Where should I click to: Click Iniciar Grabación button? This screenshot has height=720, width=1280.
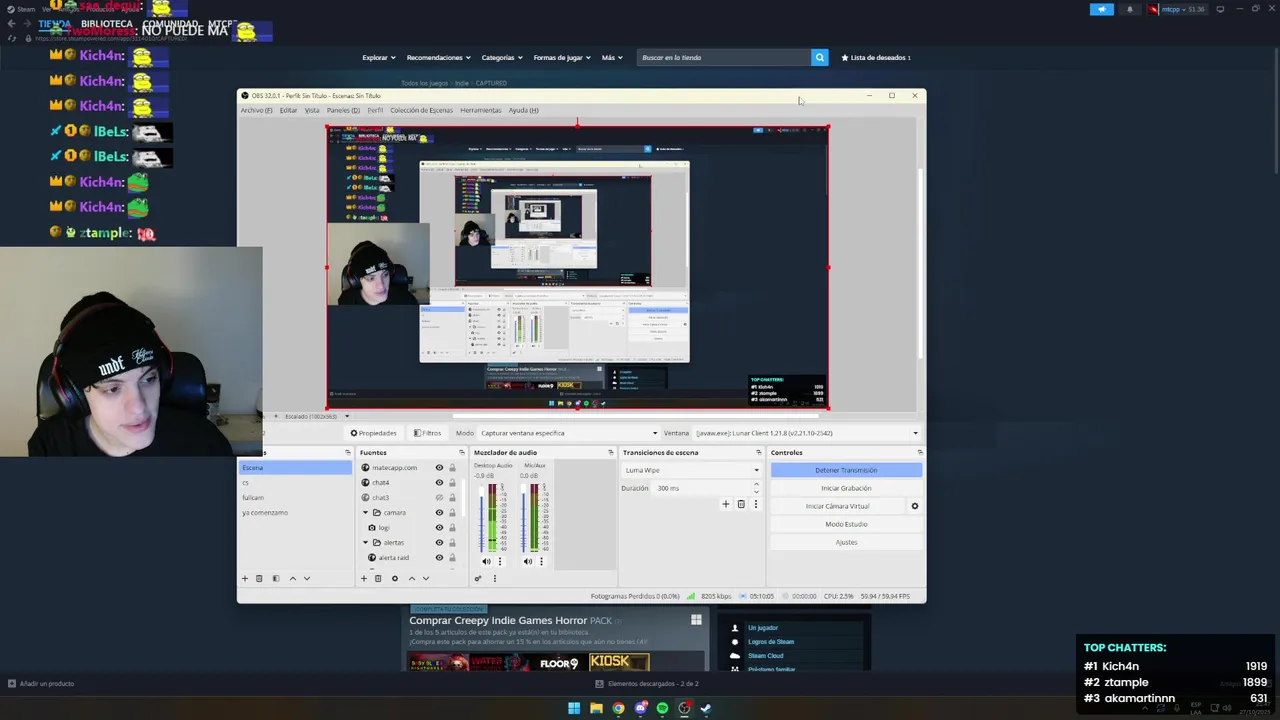click(846, 488)
